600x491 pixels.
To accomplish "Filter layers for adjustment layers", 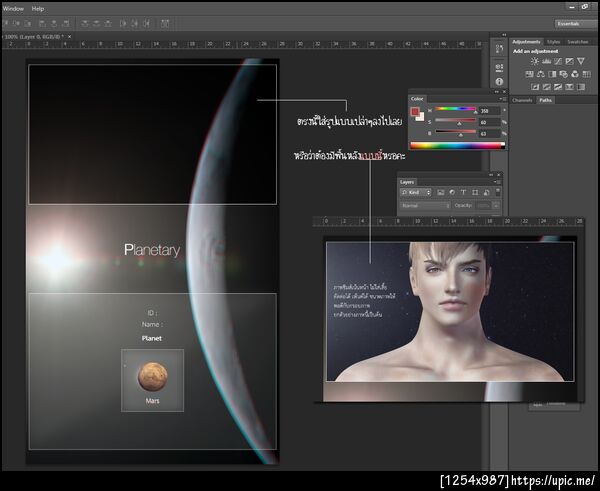I will (452, 192).
